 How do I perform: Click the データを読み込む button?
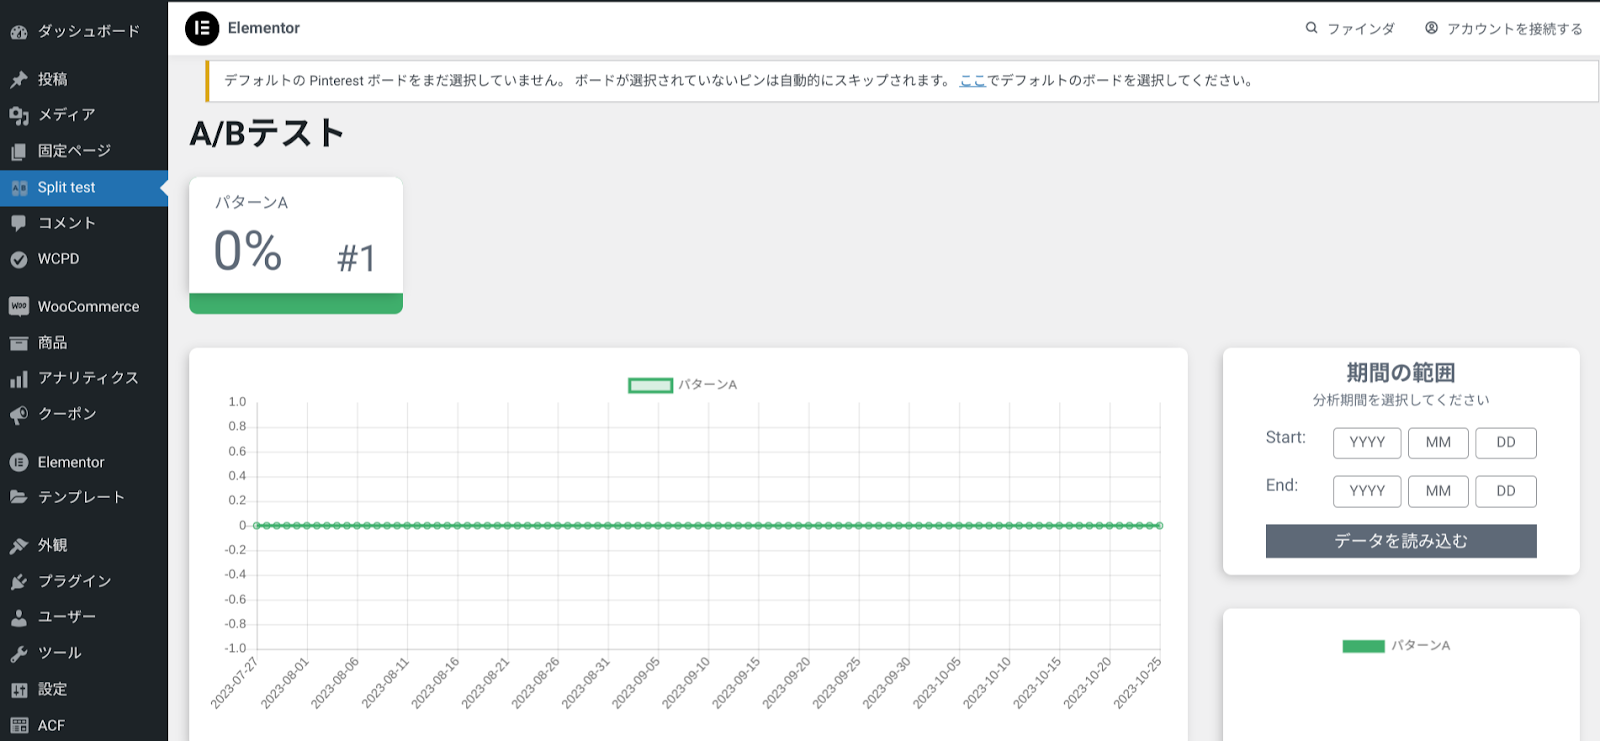[1401, 541]
